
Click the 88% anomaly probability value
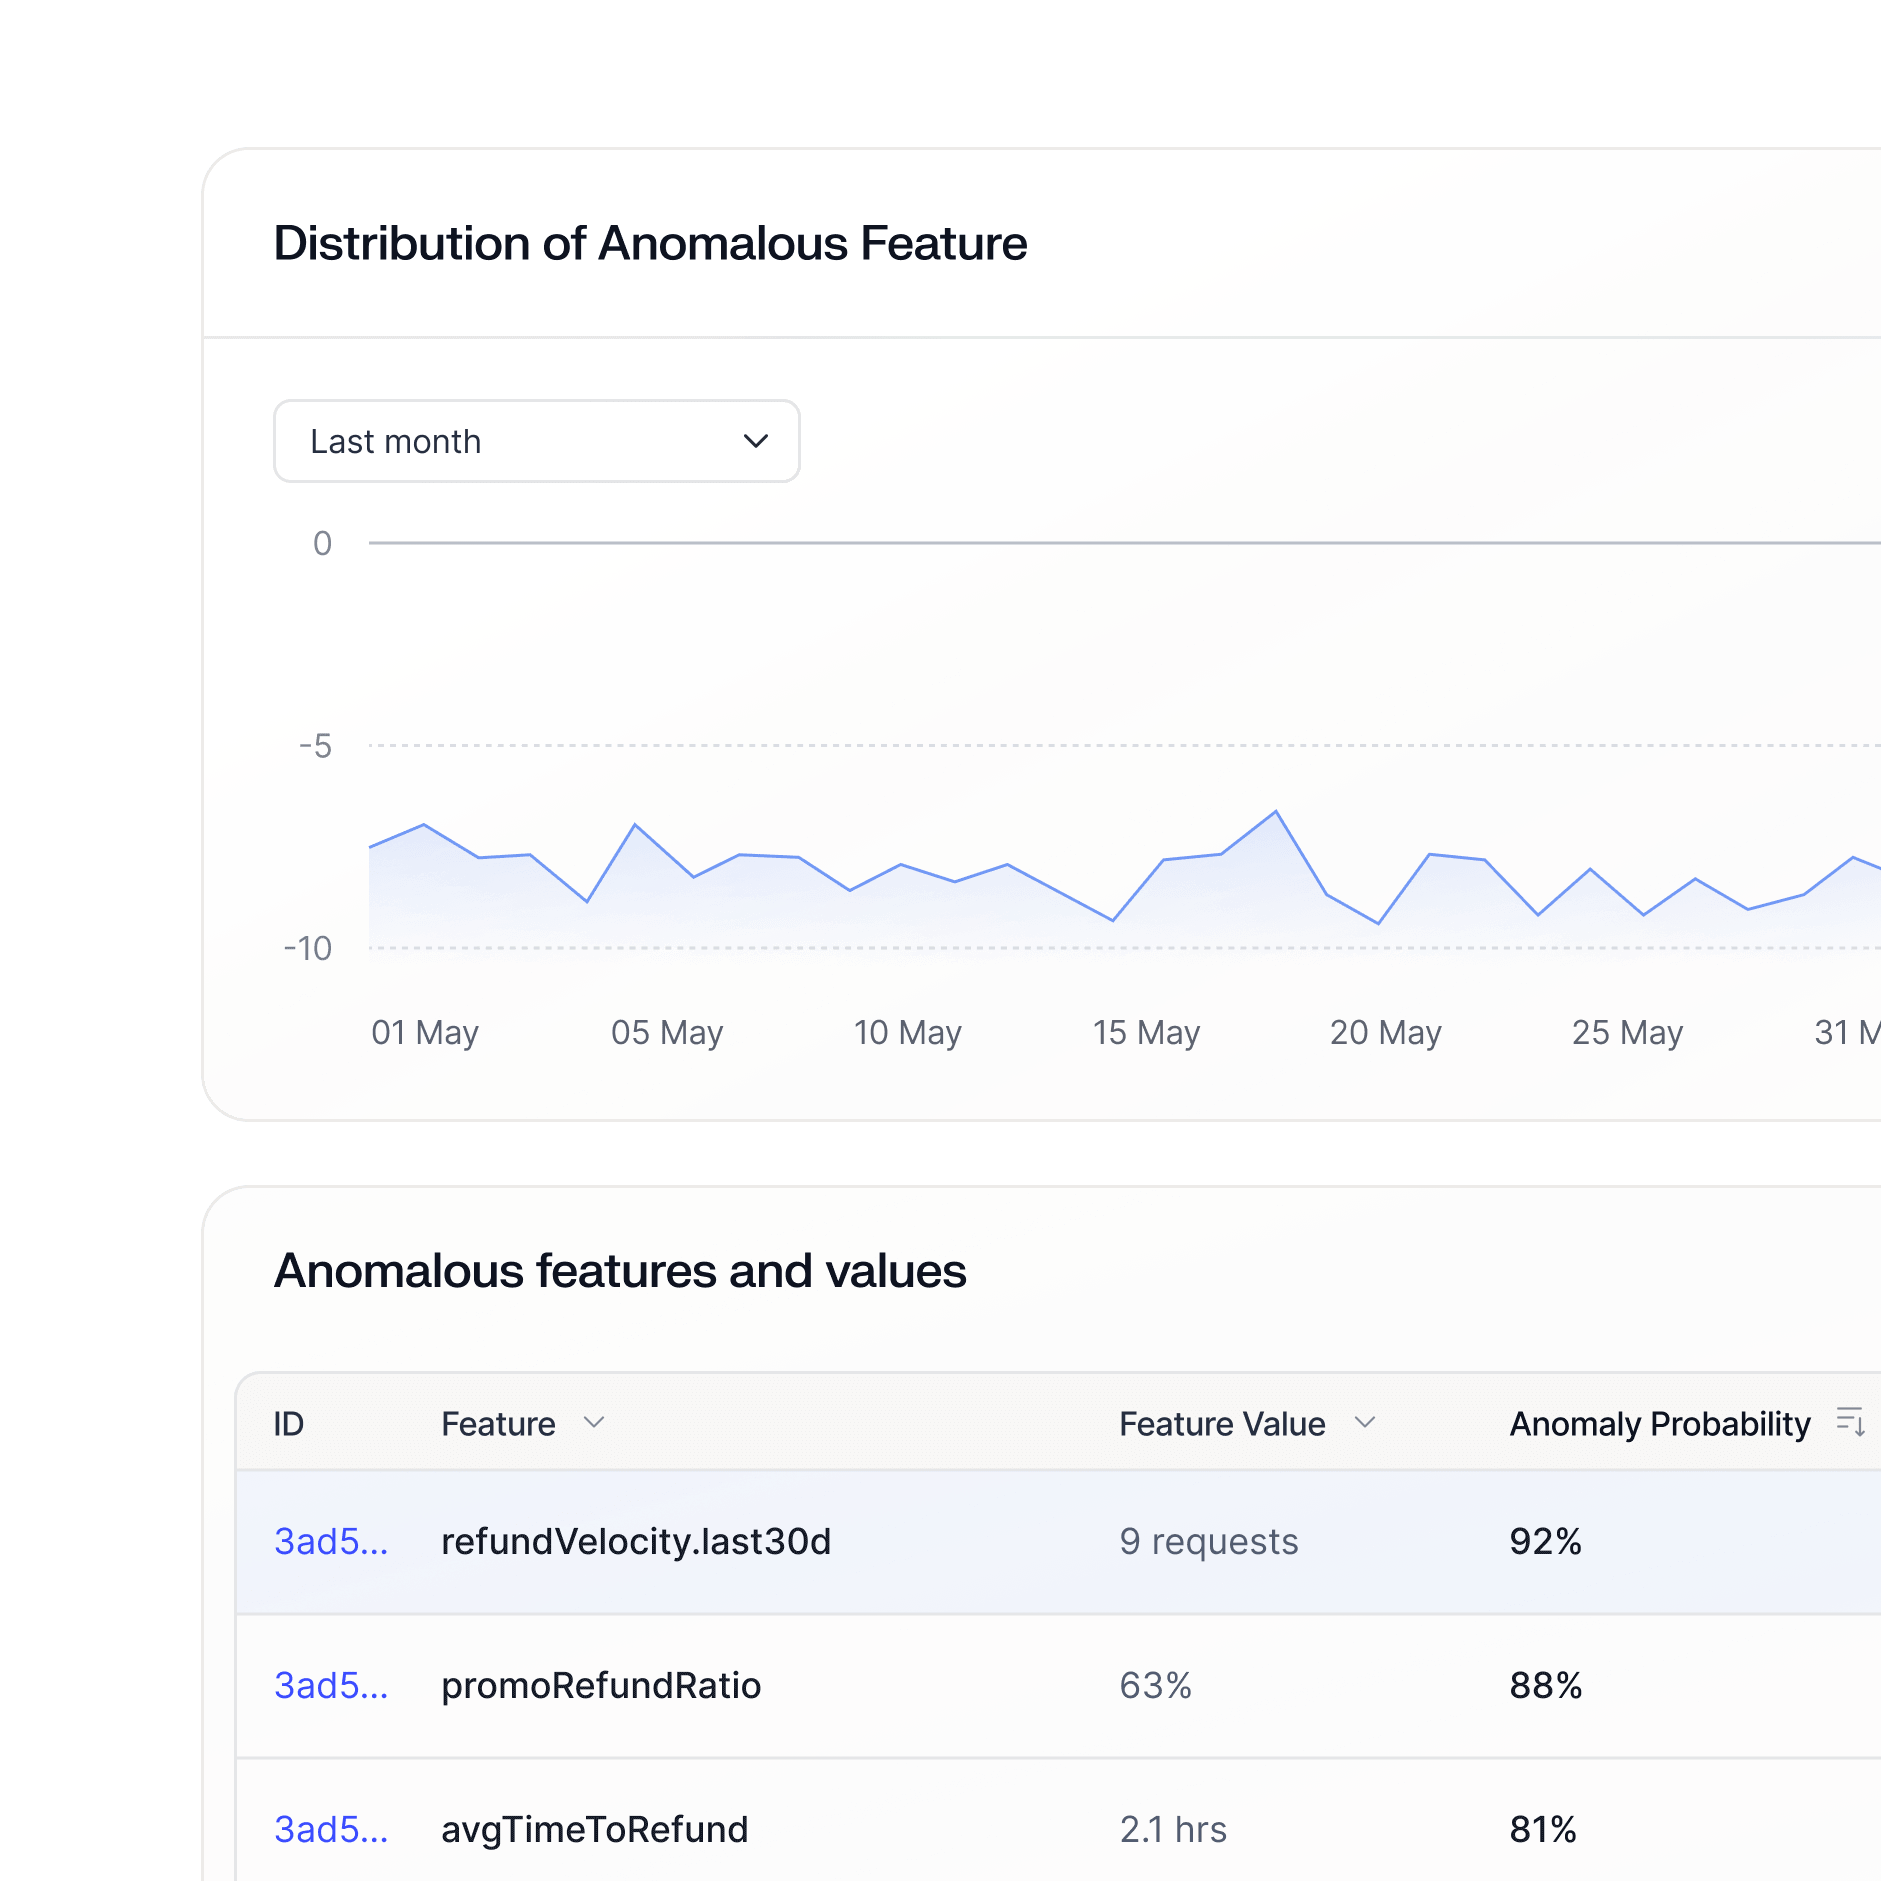click(x=1546, y=1685)
